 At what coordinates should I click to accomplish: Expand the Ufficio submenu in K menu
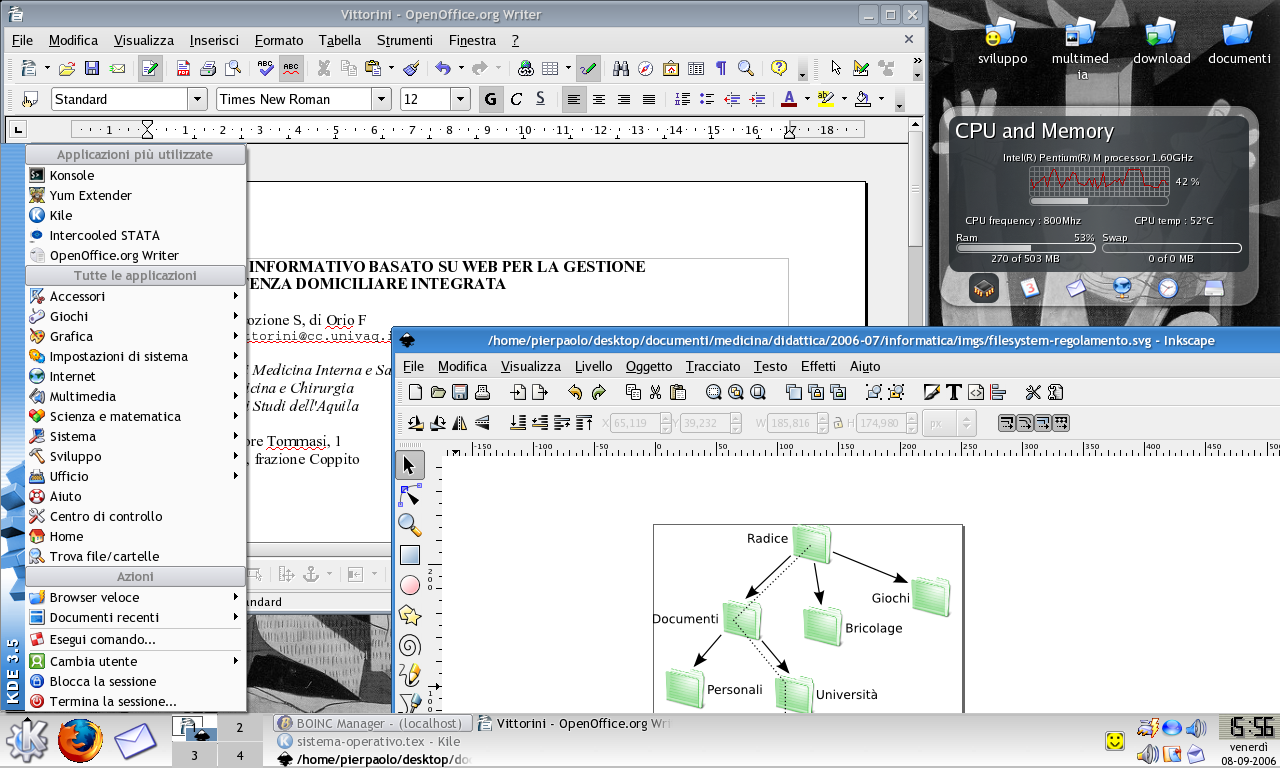pyautogui.click(x=135, y=476)
